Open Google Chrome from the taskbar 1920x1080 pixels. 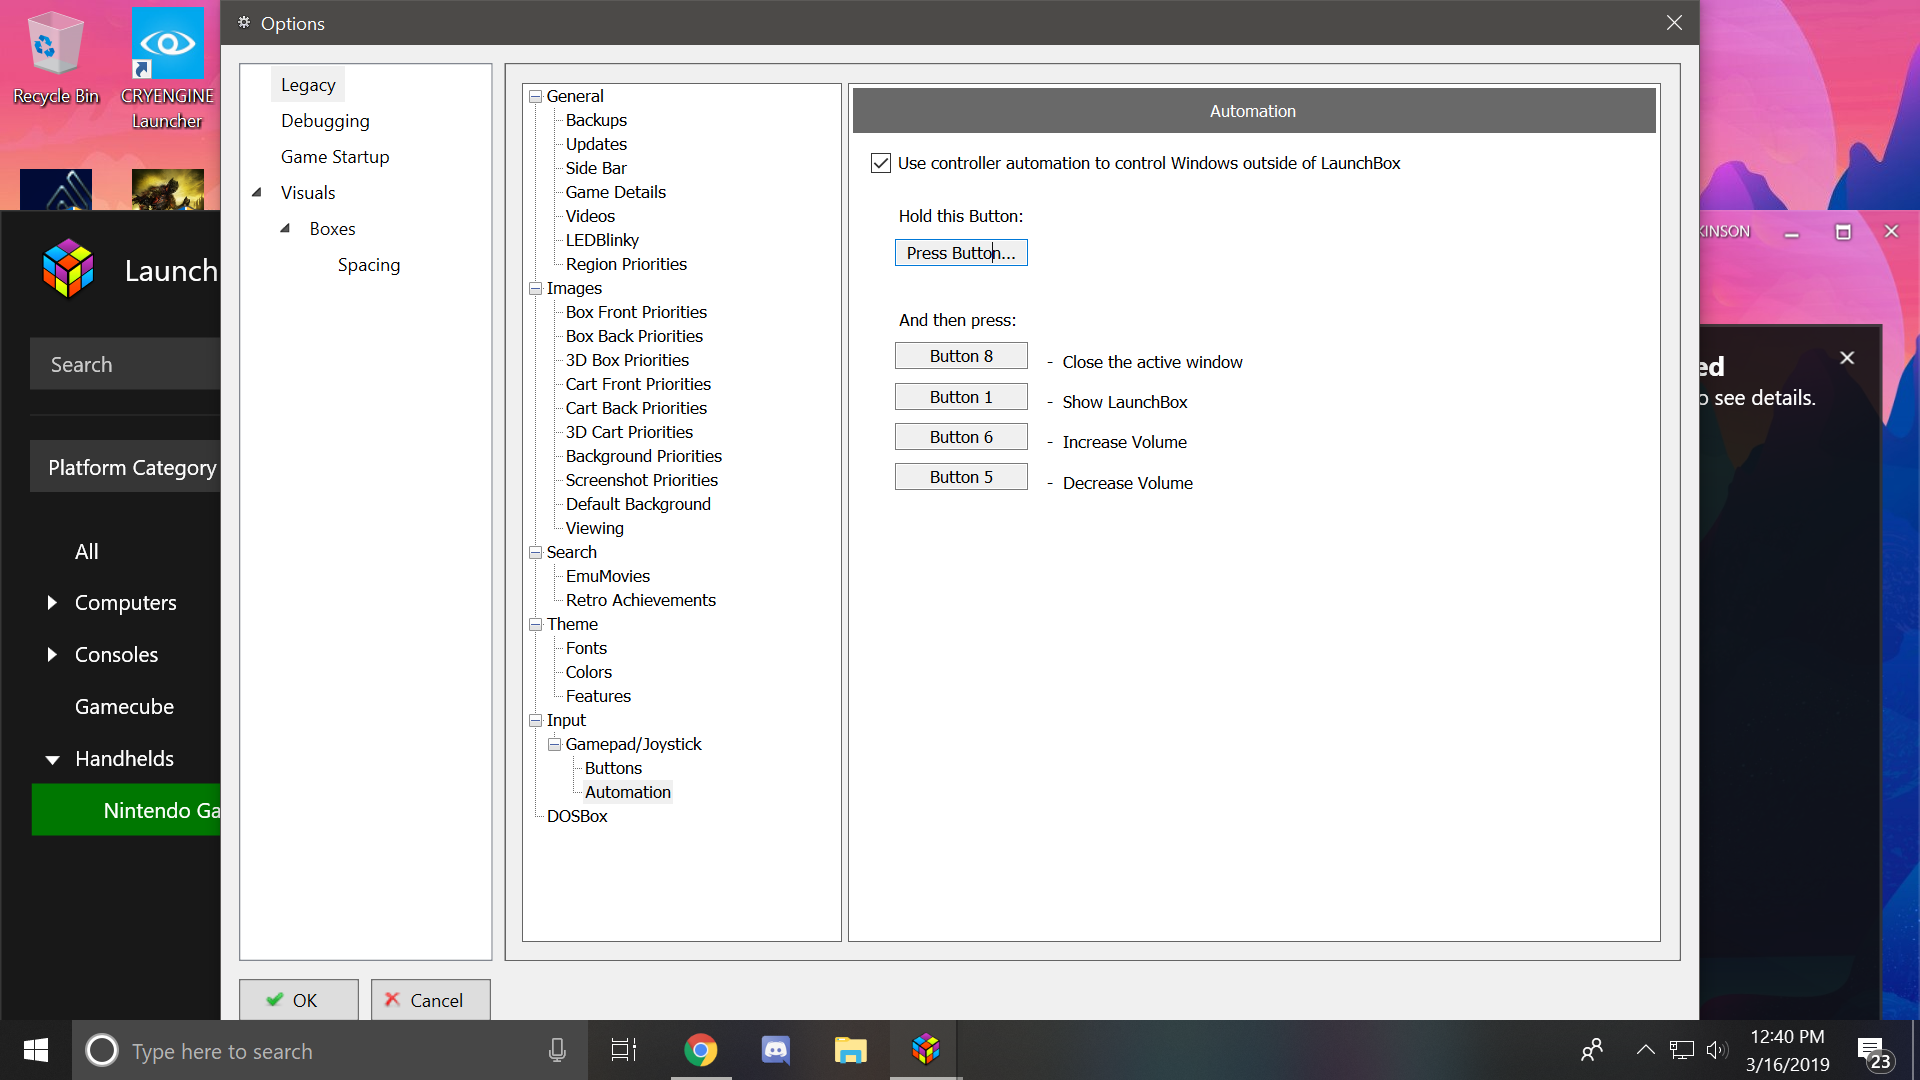[701, 1051]
